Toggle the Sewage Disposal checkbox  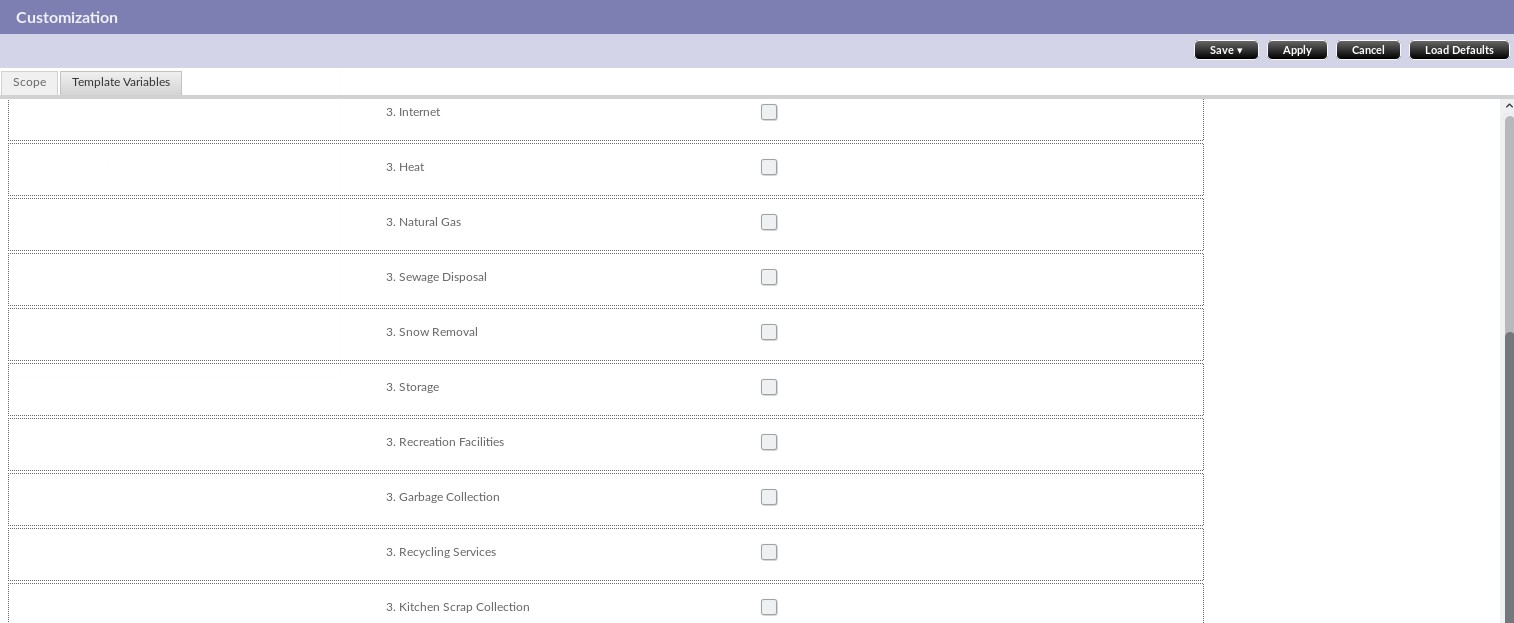769,277
